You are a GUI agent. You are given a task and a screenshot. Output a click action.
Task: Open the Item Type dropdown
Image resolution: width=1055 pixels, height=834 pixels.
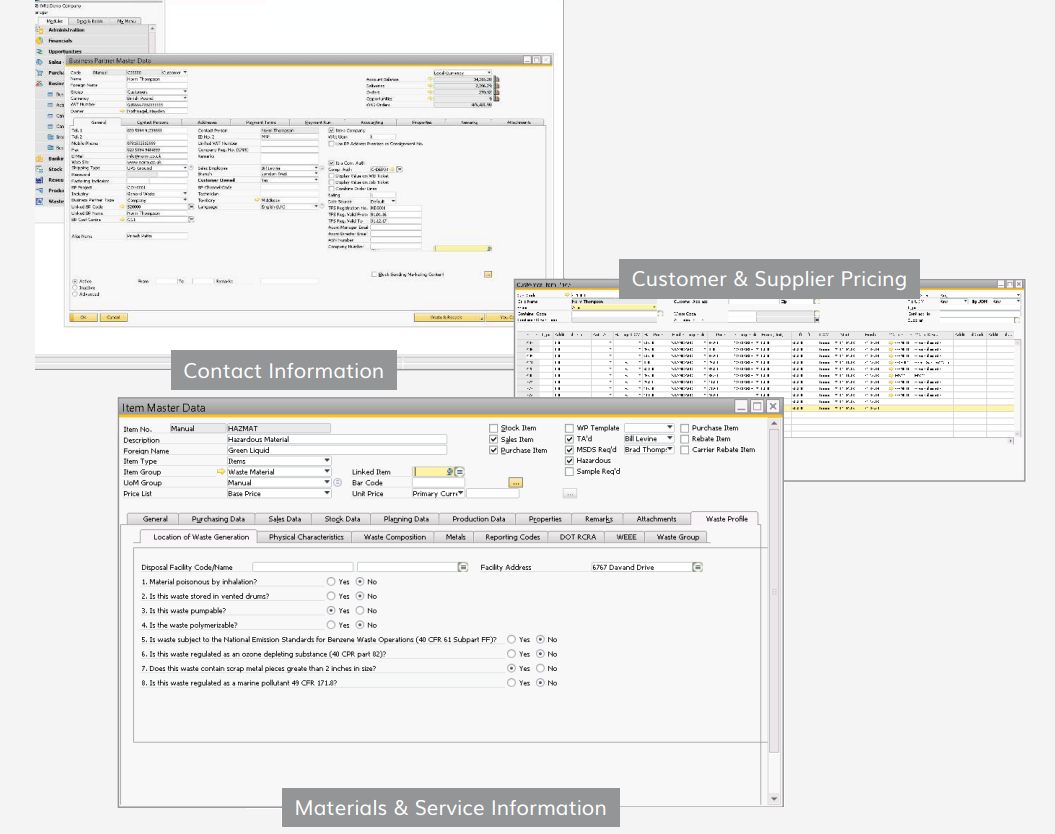[327, 460]
